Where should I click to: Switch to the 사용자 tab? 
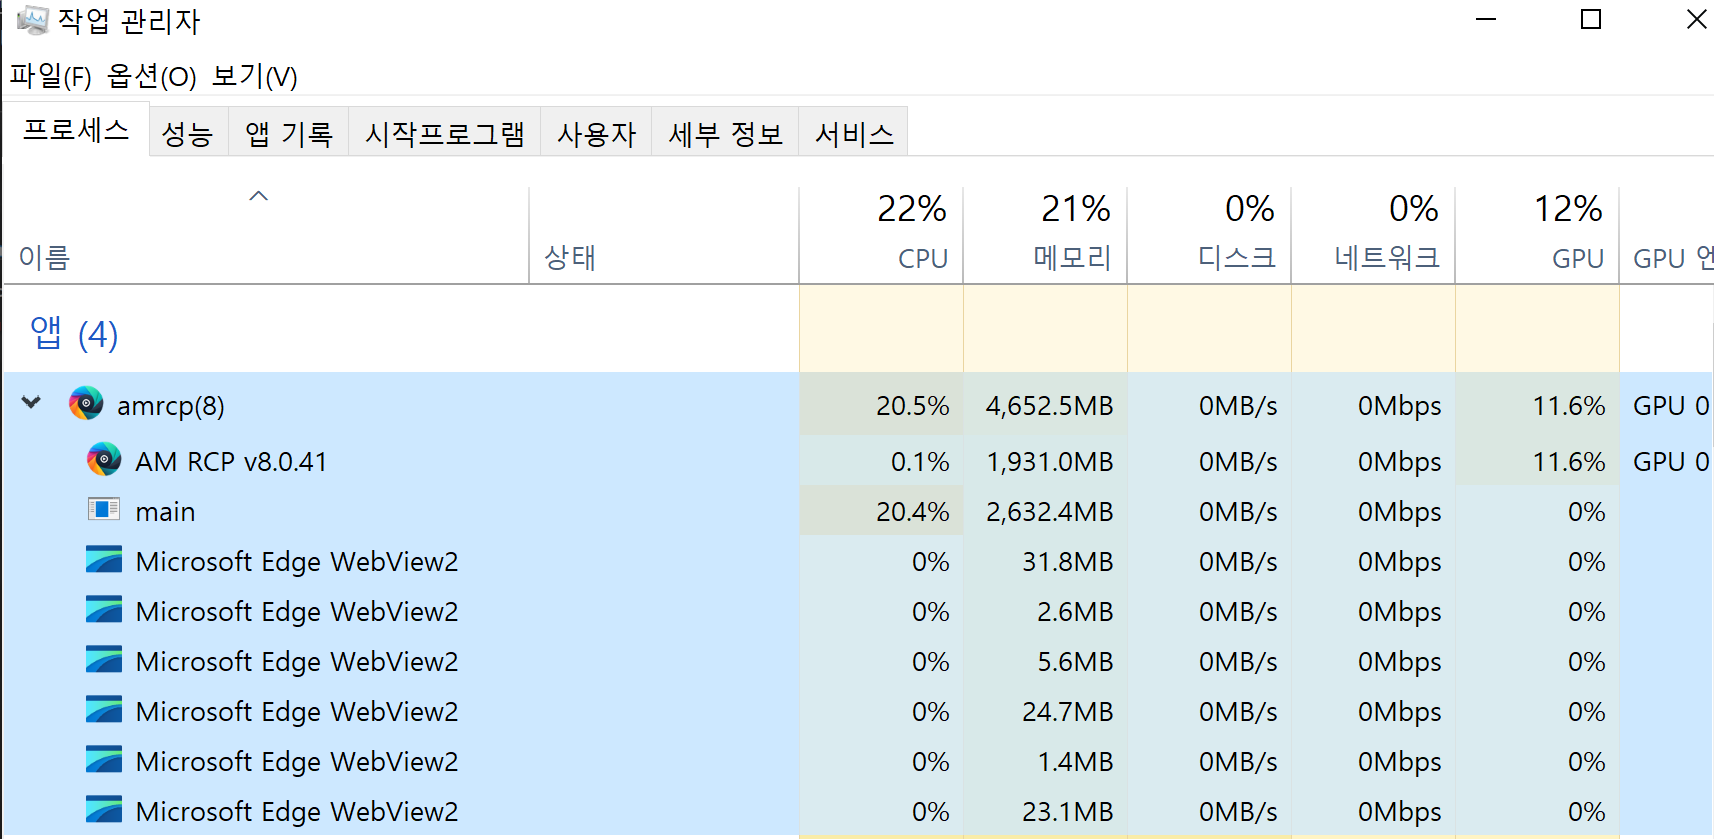point(596,132)
